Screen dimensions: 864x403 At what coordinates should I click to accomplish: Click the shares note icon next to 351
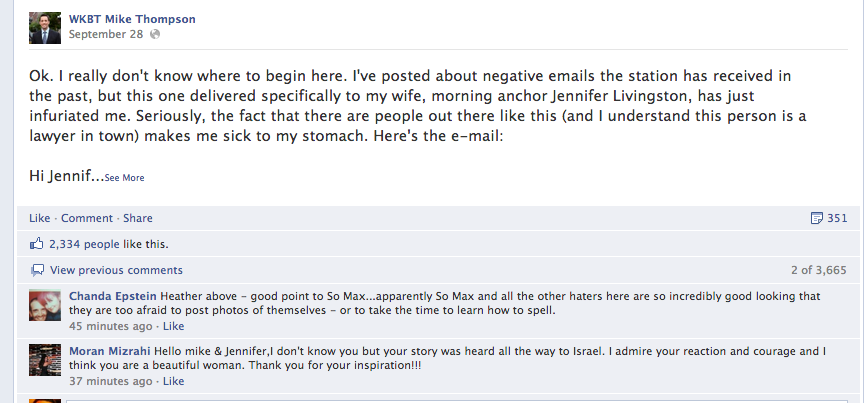tap(817, 218)
